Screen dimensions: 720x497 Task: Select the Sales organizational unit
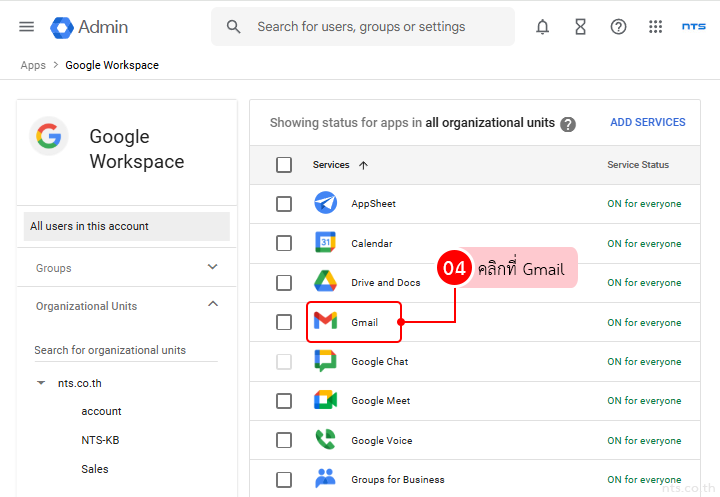click(95, 469)
